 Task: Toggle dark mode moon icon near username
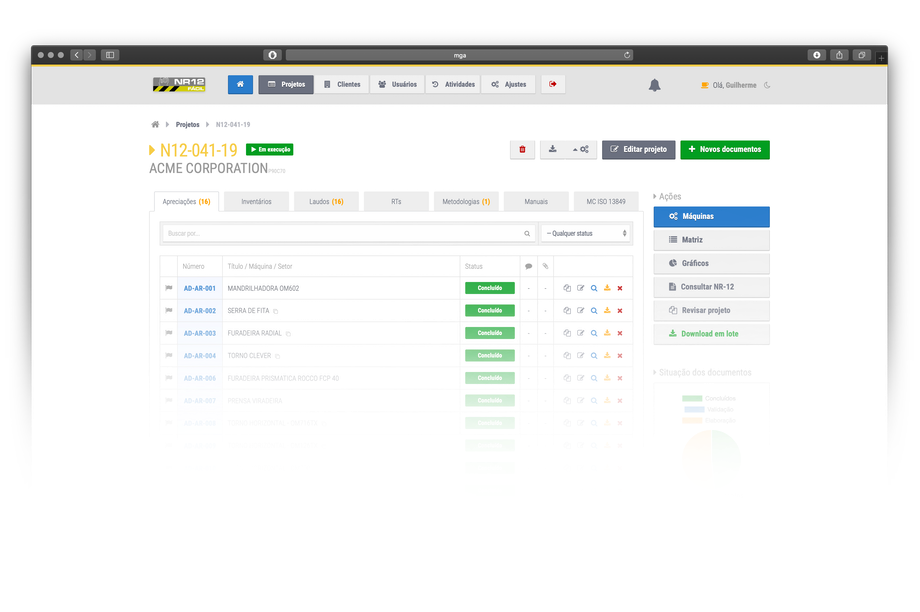point(767,85)
